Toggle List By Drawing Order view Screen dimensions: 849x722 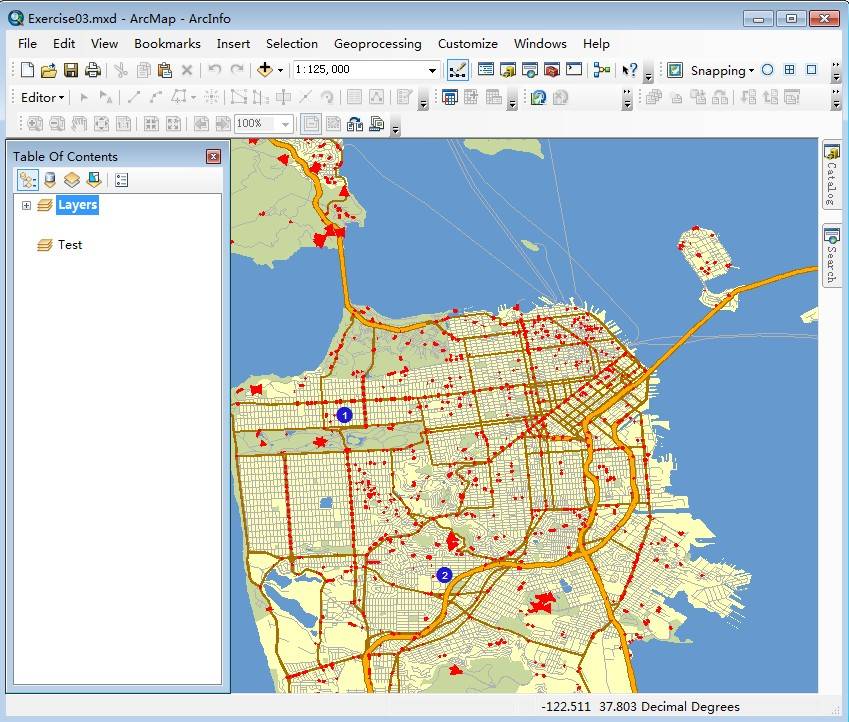point(28,180)
